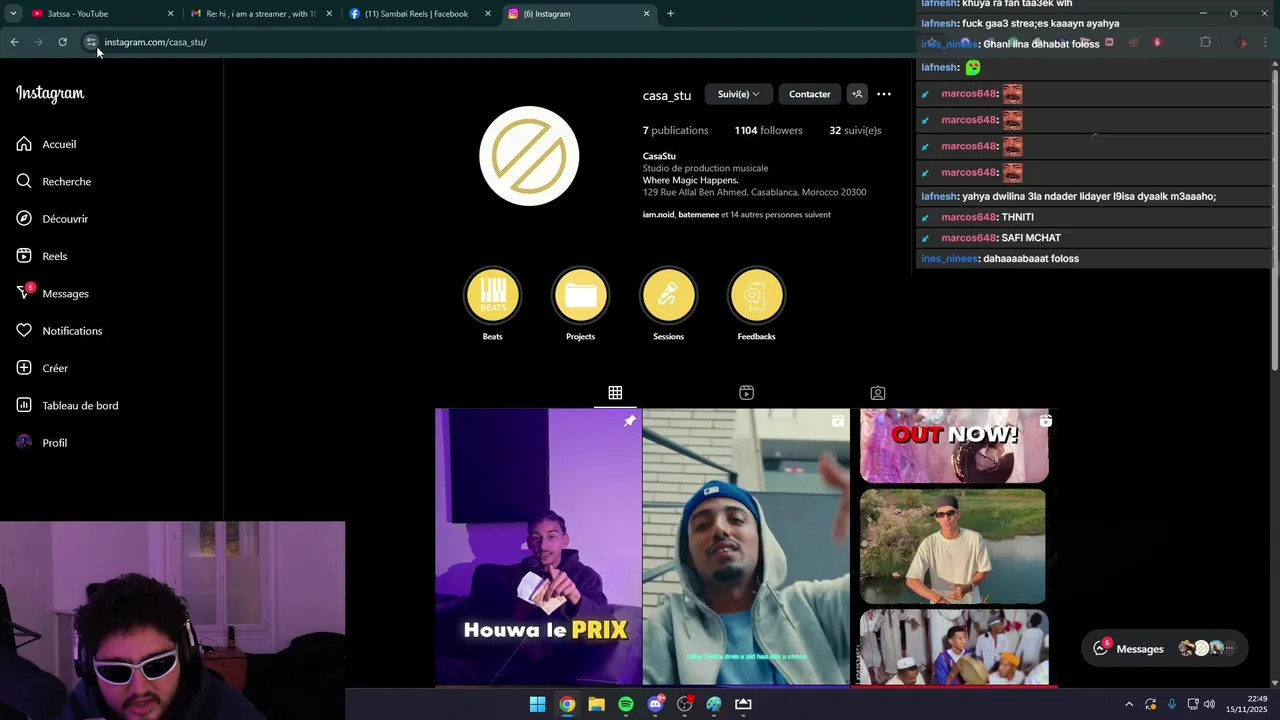The image size is (1280, 720).
Task: Click the casa_stu username heading
Action: tap(667, 96)
